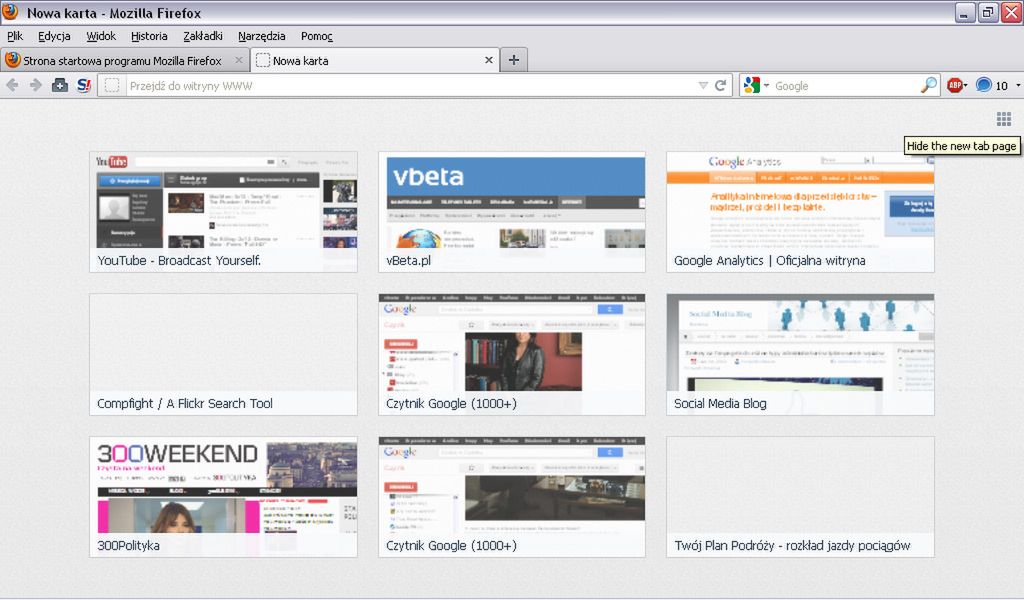Go forward with the Forward arrow
This screenshot has height=600, width=1024.
tap(36, 86)
